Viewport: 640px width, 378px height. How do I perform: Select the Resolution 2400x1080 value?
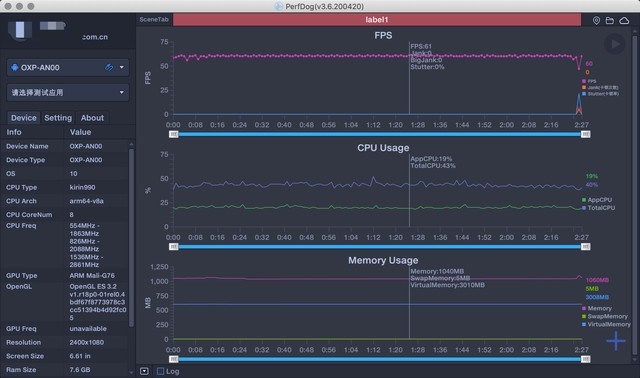[87, 342]
